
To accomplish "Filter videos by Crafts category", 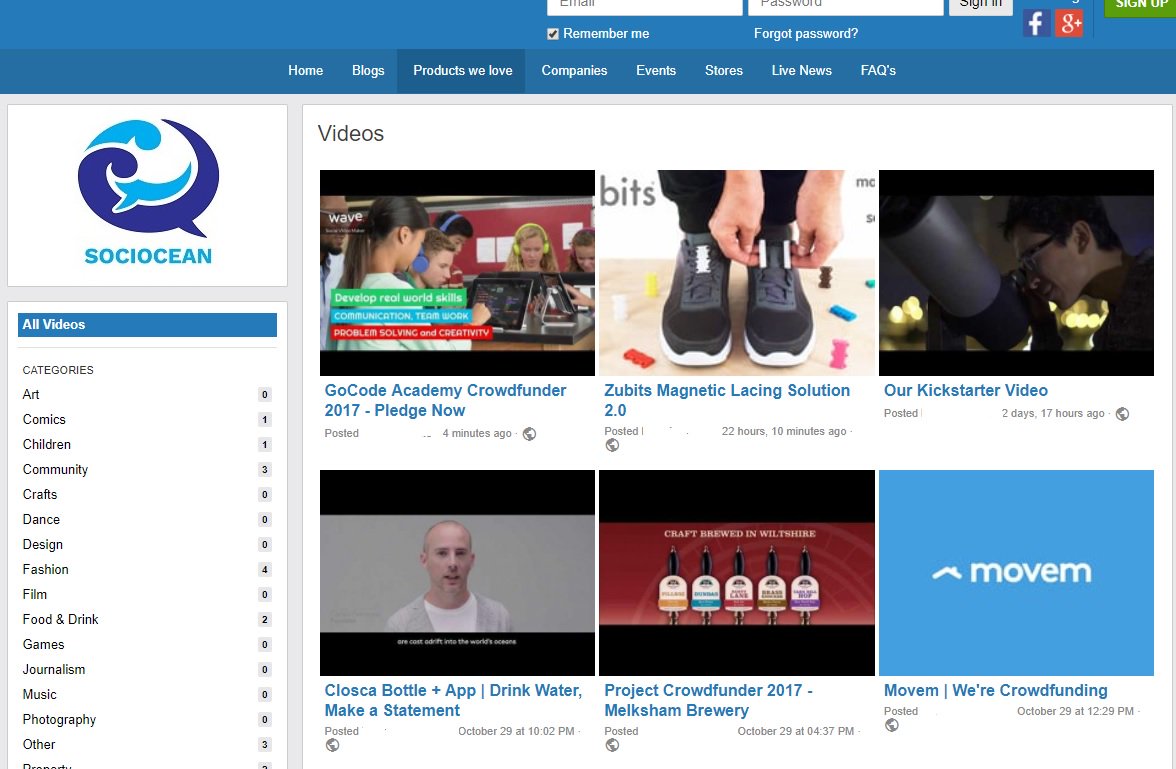I will (40, 494).
